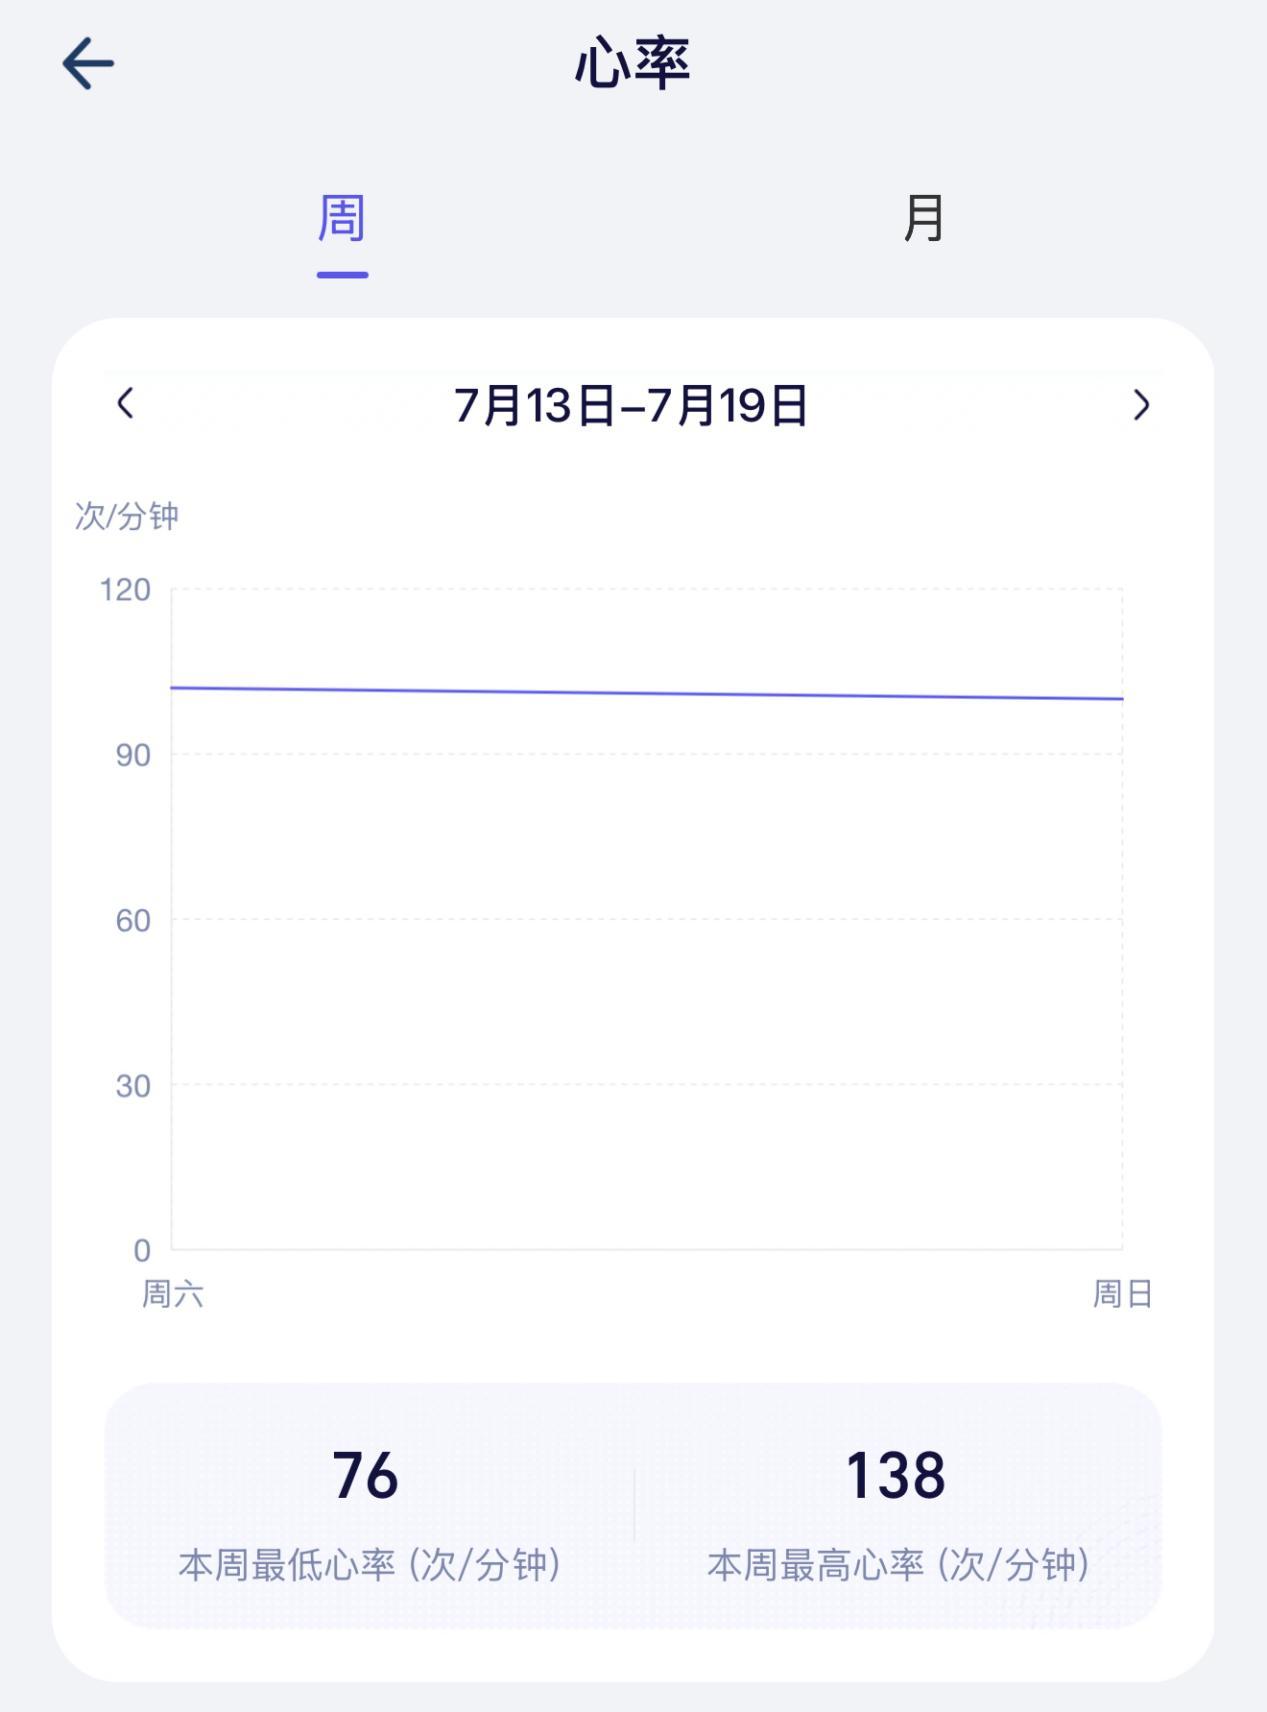Tap the 周日 axis label
This screenshot has height=1712, width=1267.
click(x=1122, y=1293)
